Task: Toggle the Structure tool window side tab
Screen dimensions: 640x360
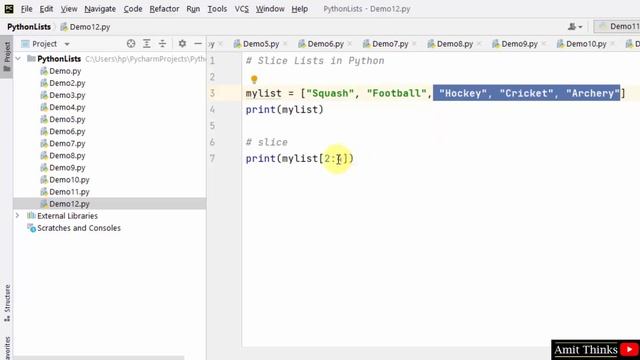Action: coord(7,303)
